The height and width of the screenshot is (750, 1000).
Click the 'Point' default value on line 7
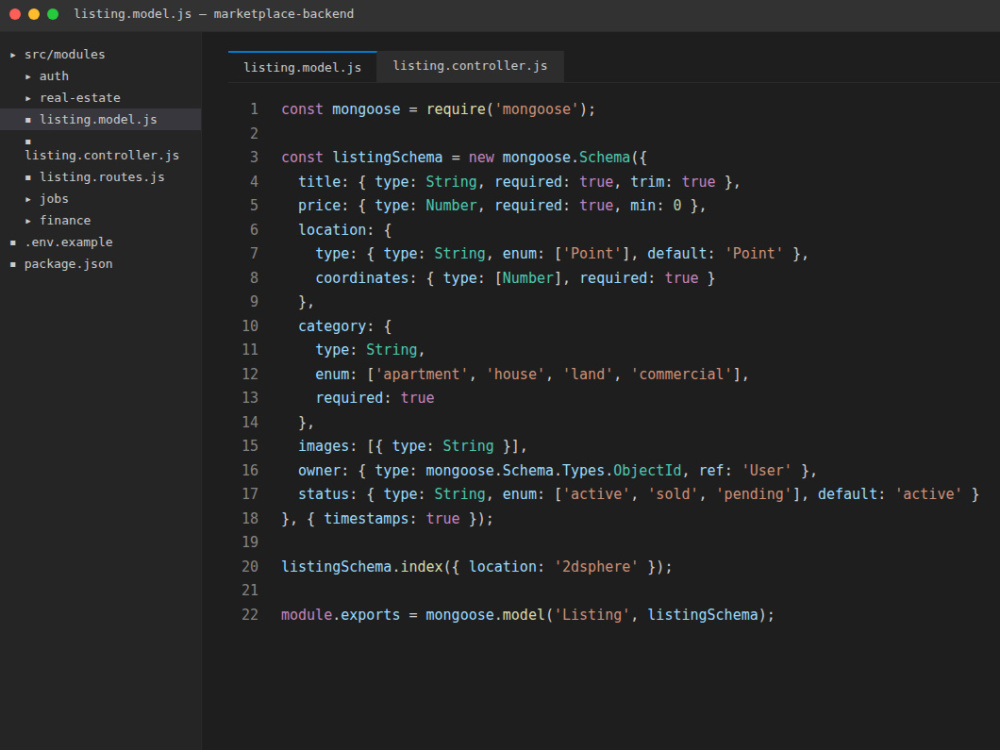[753, 253]
